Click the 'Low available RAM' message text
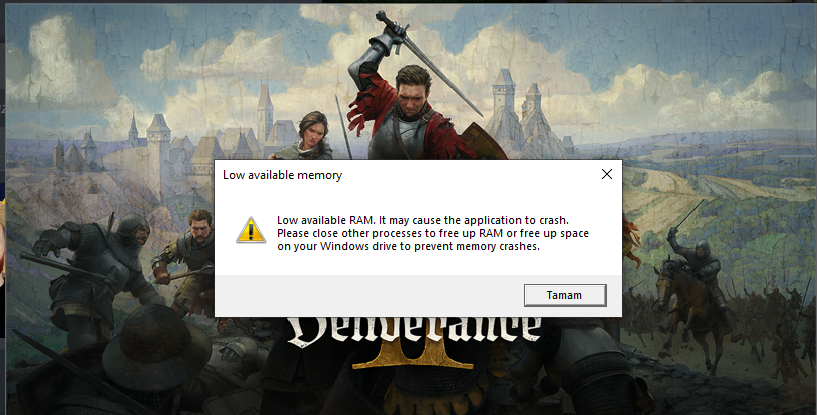817x415 pixels. [x=433, y=233]
